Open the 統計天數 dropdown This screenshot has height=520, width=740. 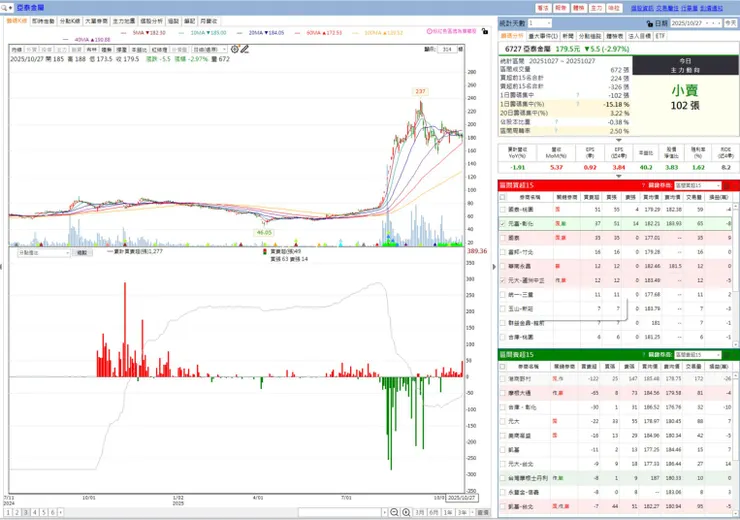pyautogui.click(x=539, y=23)
